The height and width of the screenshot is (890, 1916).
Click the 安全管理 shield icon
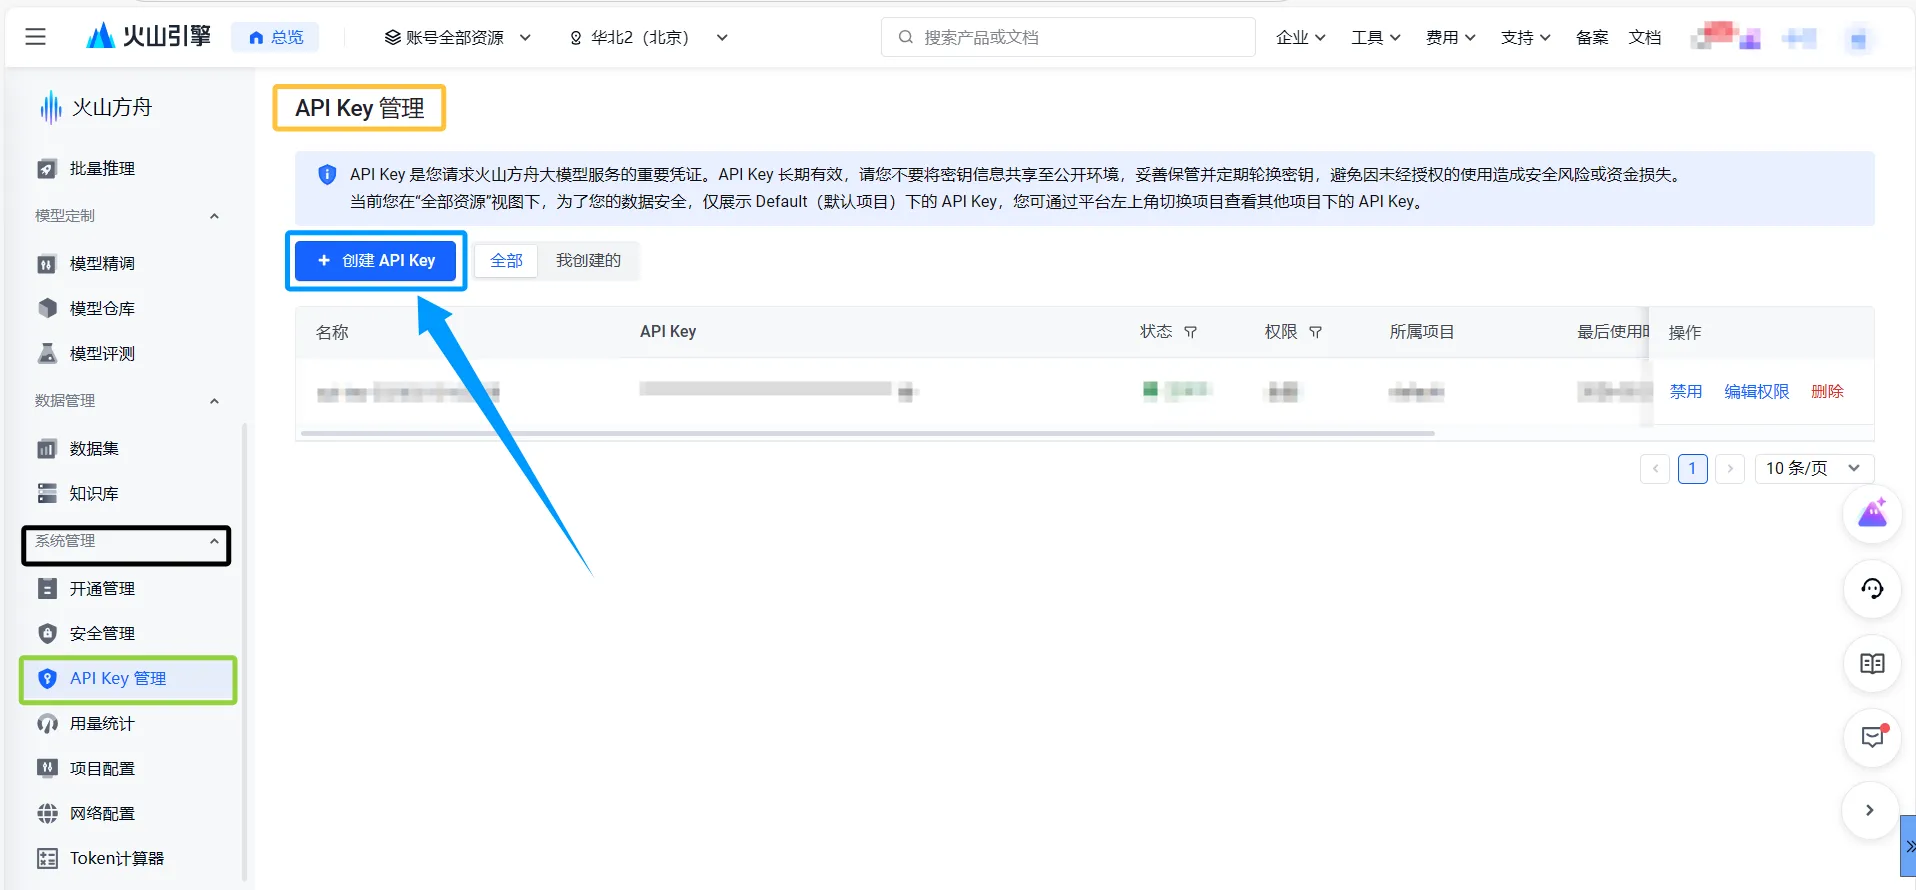[x=47, y=633]
